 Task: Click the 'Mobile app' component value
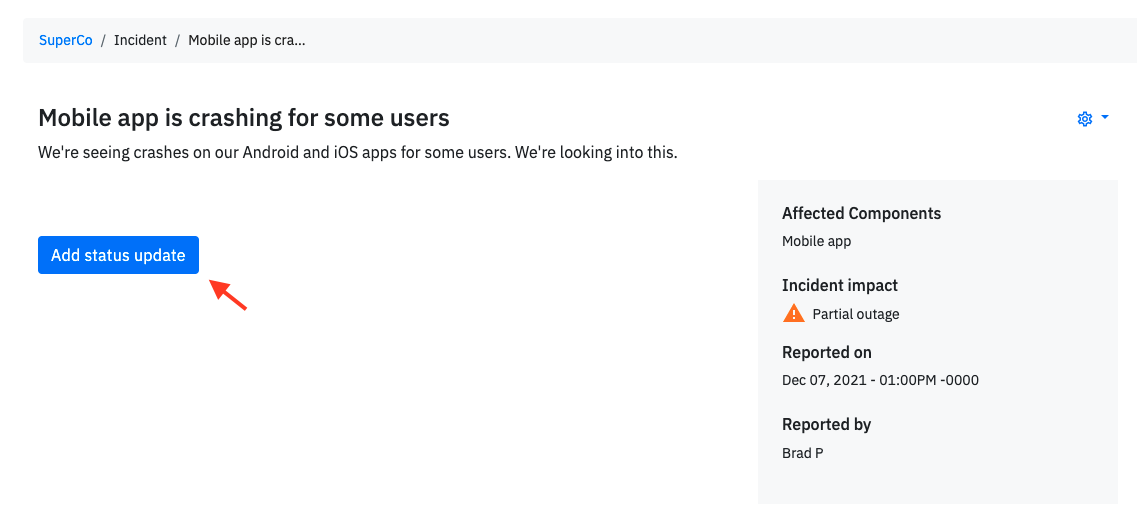click(x=816, y=242)
